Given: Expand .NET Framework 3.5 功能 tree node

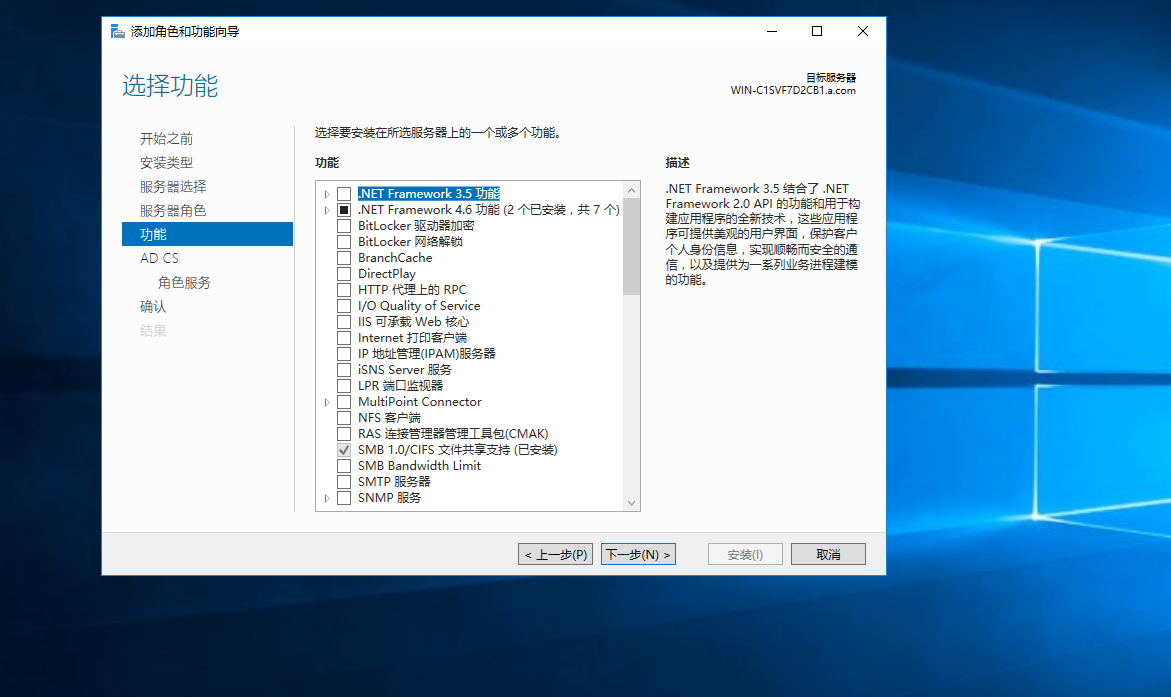Looking at the screenshot, I should tap(326, 194).
